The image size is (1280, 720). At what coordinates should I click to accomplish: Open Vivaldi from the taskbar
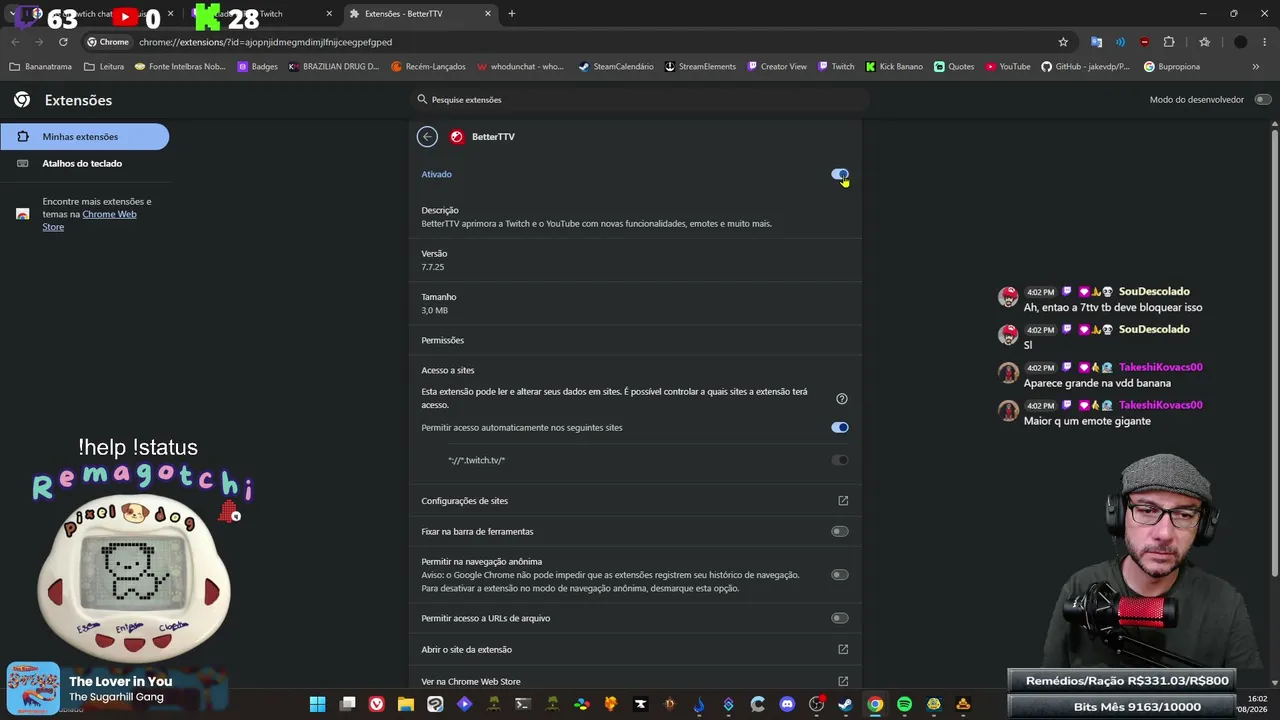(376, 704)
